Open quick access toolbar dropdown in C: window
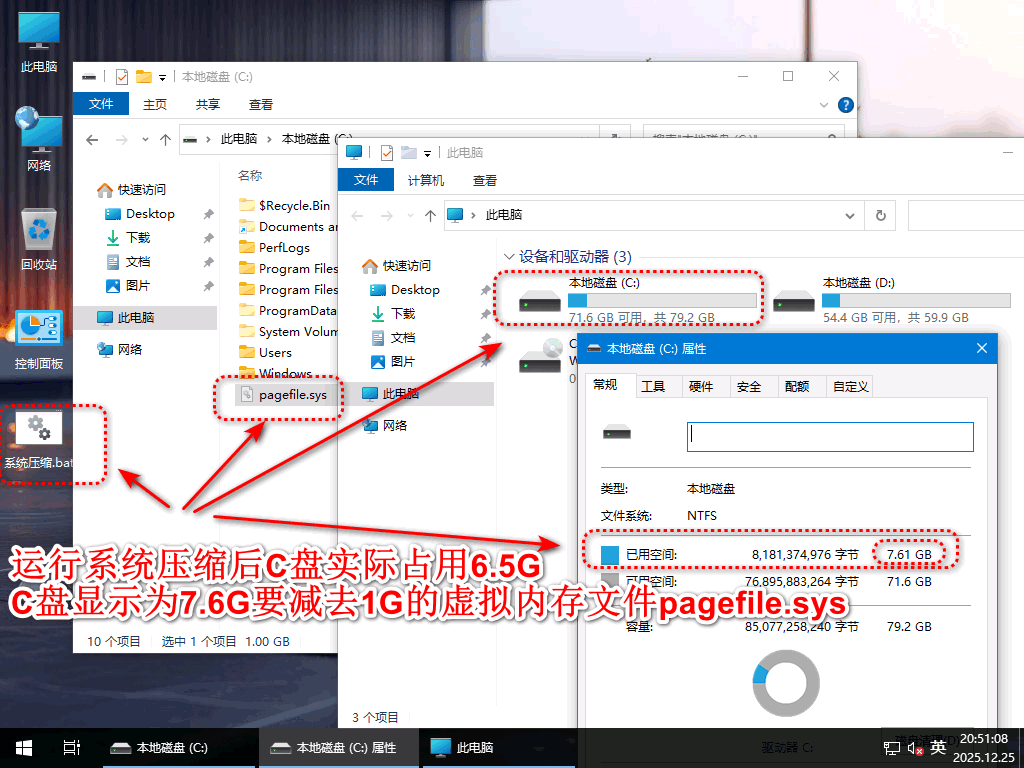The height and width of the screenshot is (768, 1024). tap(162, 78)
